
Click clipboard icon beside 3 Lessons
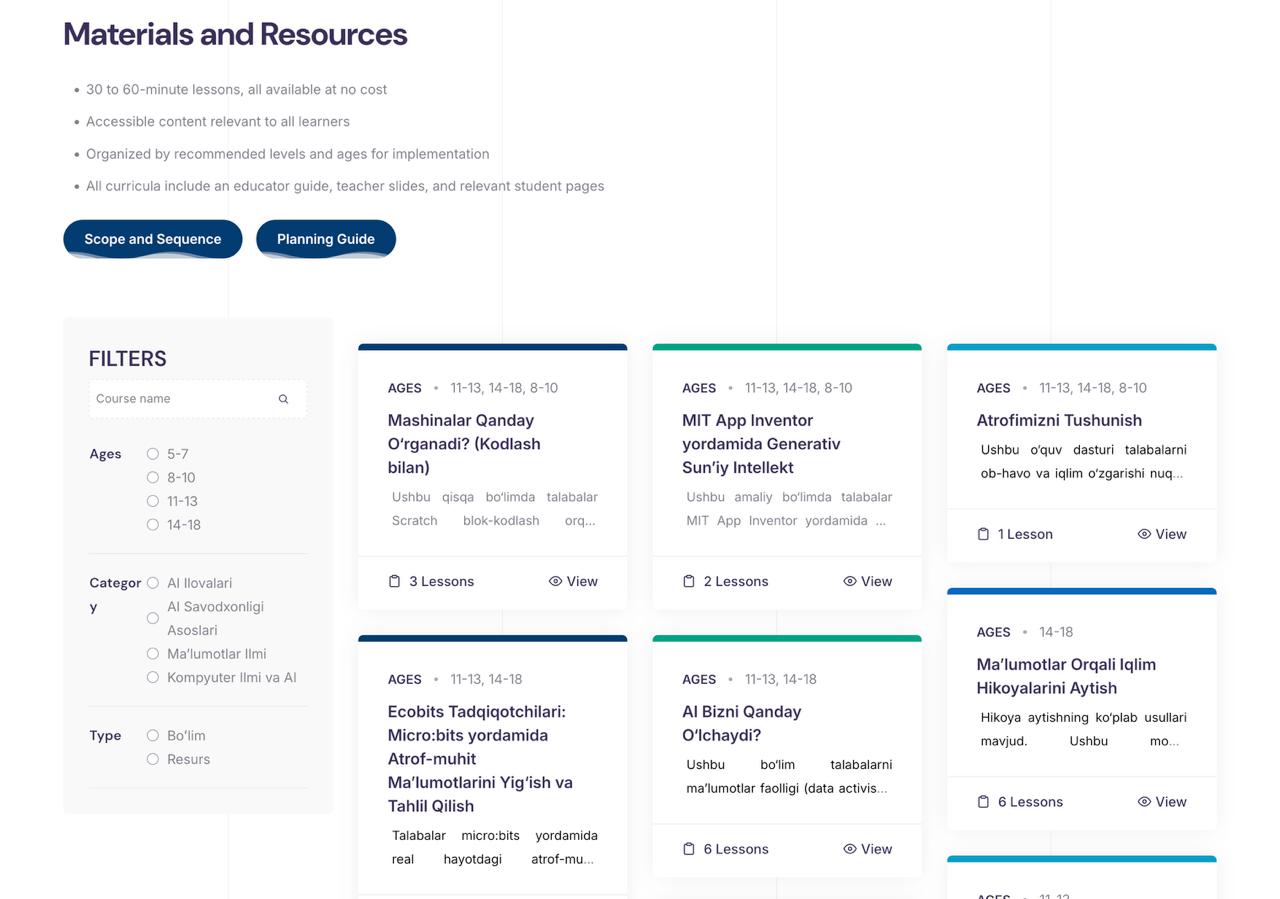click(x=394, y=582)
